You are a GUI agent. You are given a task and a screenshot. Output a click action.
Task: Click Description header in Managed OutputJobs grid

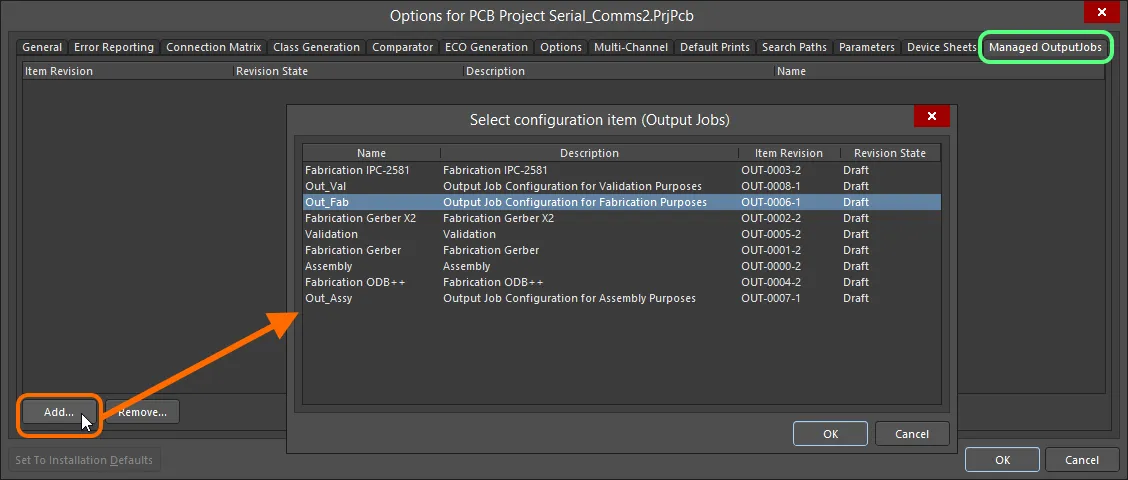point(619,71)
